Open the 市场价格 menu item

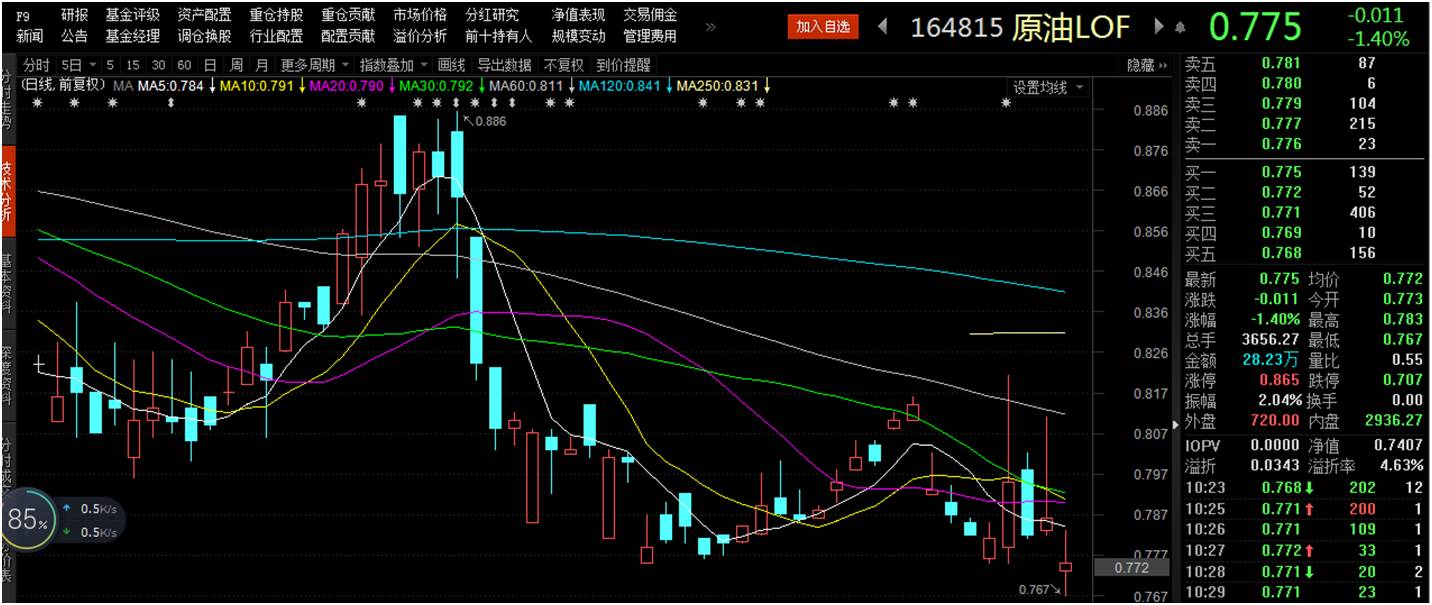pyautogui.click(x=421, y=15)
